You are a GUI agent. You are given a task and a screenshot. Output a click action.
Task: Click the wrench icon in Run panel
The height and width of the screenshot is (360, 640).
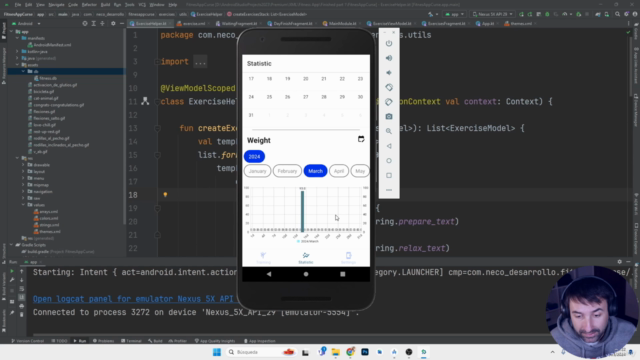click(12, 280)
